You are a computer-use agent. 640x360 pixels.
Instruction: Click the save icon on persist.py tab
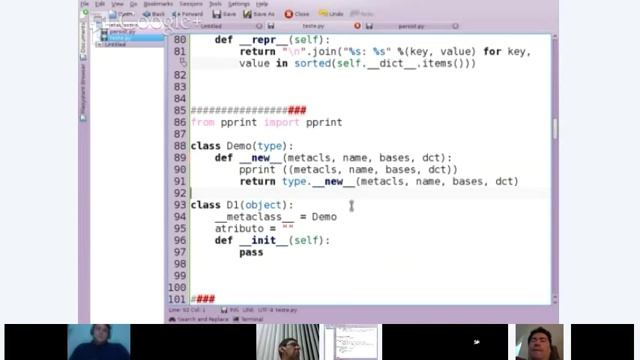pyautogui.click(x=369, y=26)
